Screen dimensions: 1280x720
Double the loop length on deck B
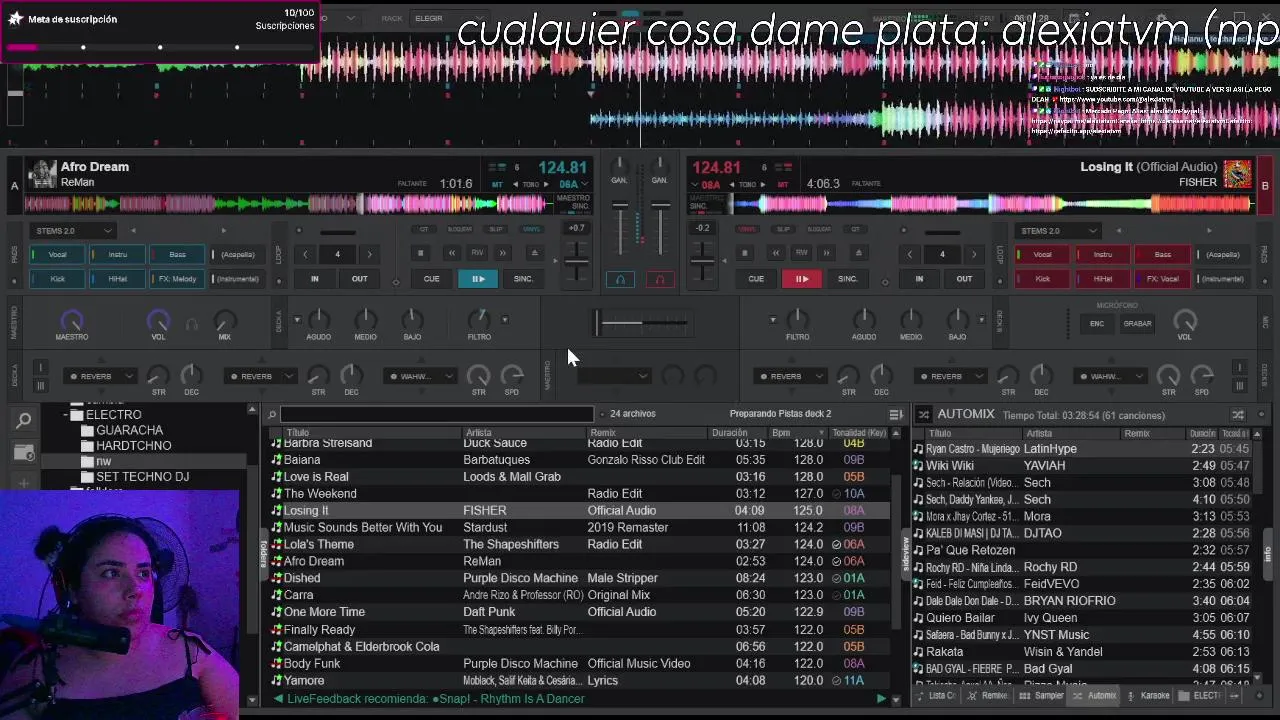973,254
